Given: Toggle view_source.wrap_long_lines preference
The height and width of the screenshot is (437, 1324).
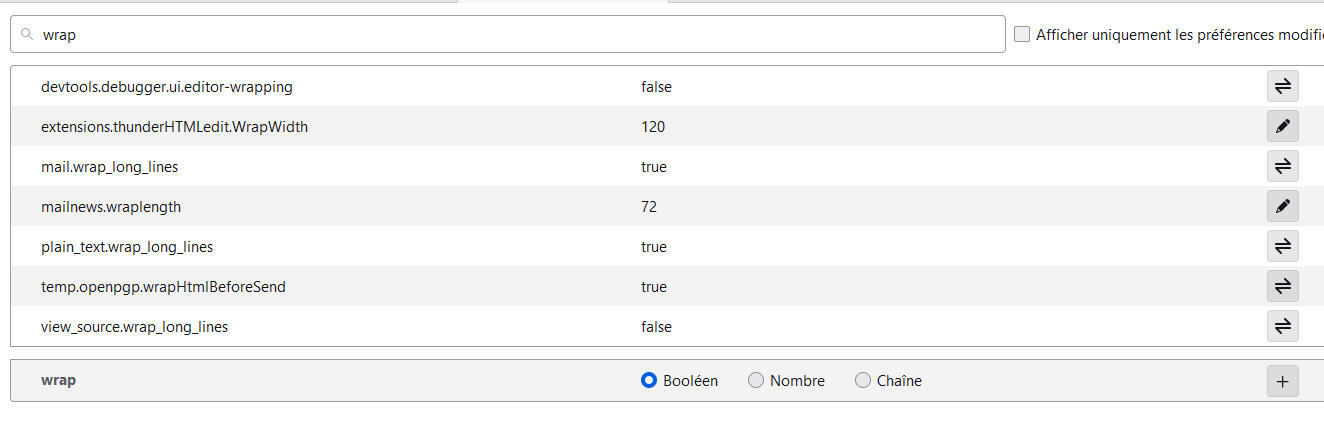Looking at the screenshot, I should (1282, 327).
